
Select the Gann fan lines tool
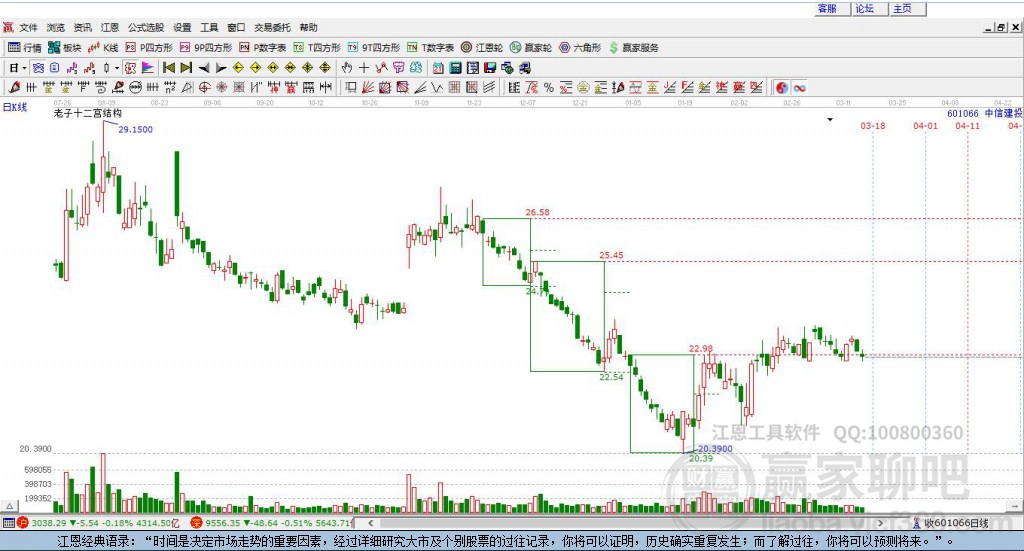(368, 87)
